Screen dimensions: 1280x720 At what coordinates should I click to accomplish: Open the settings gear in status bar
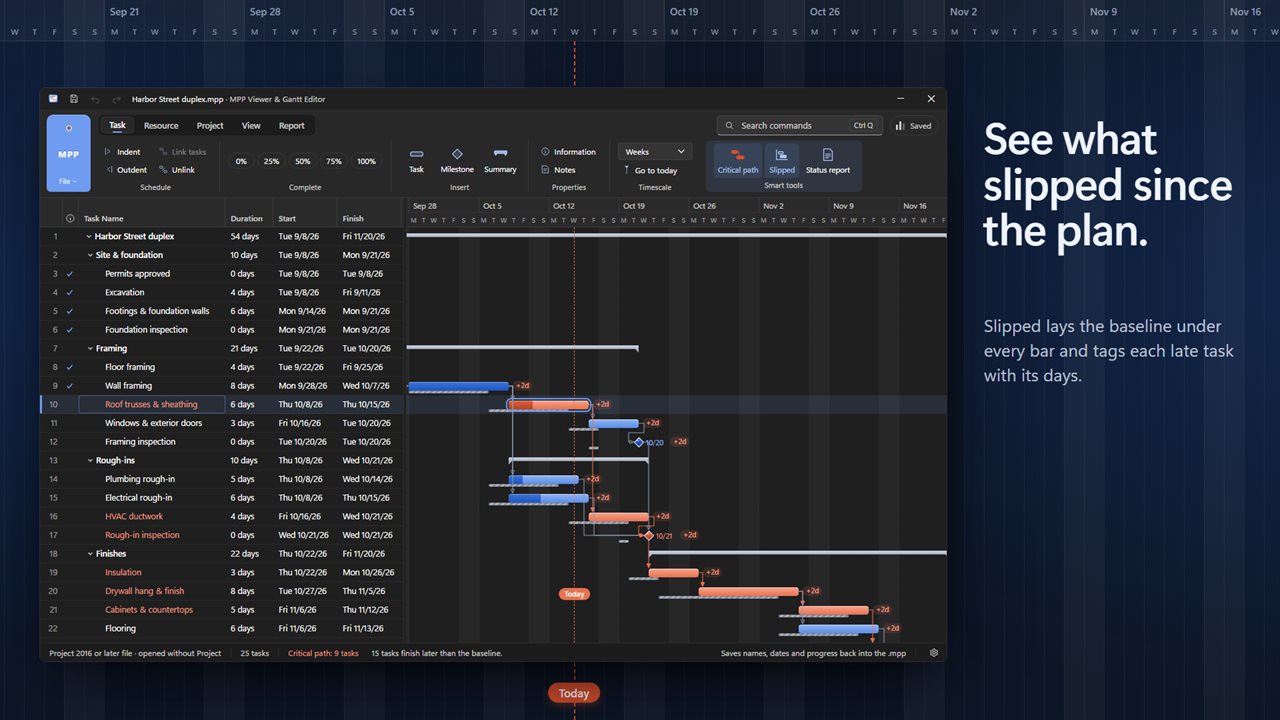(934, 653)
